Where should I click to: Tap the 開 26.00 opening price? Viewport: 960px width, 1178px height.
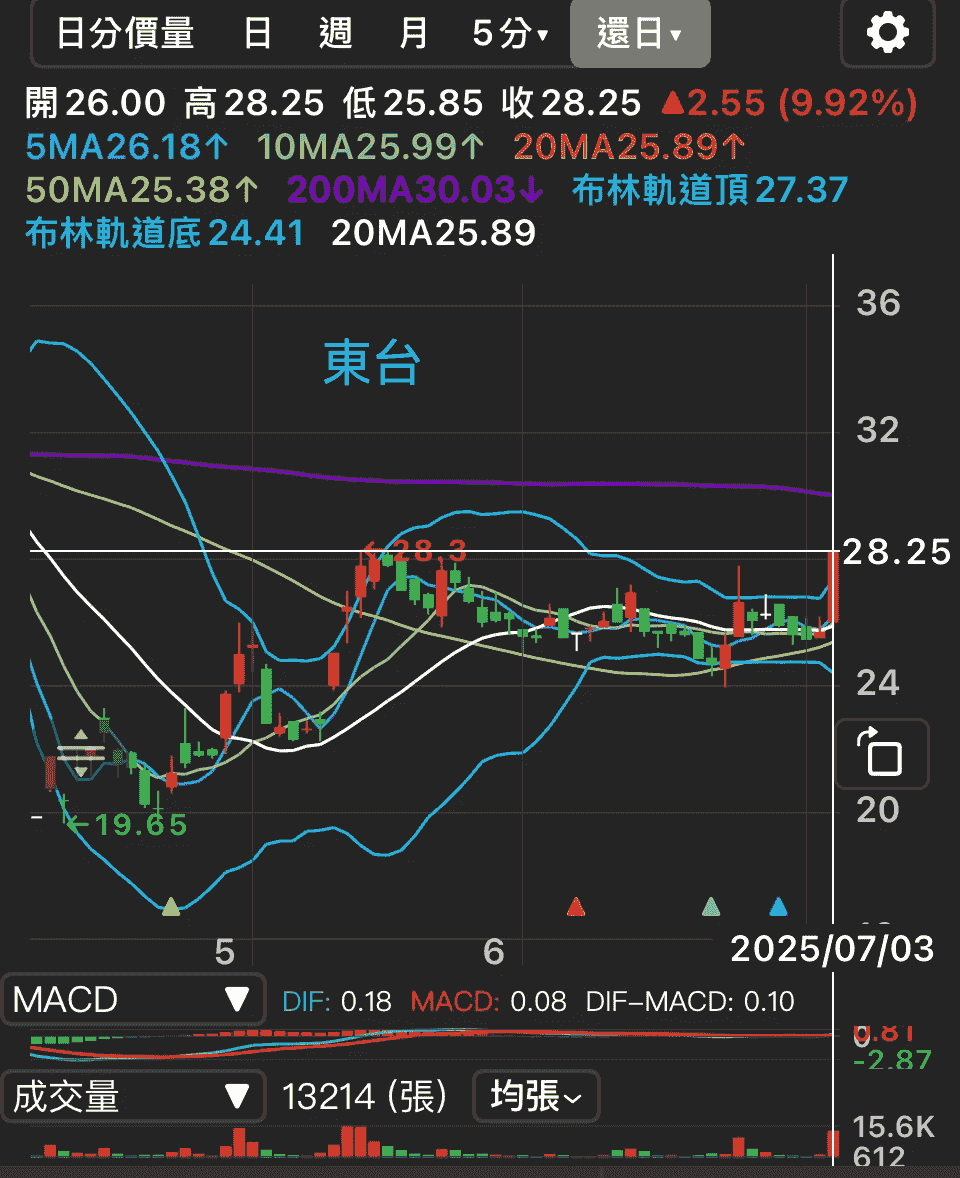pyautogui.click(x=95, y=103)
